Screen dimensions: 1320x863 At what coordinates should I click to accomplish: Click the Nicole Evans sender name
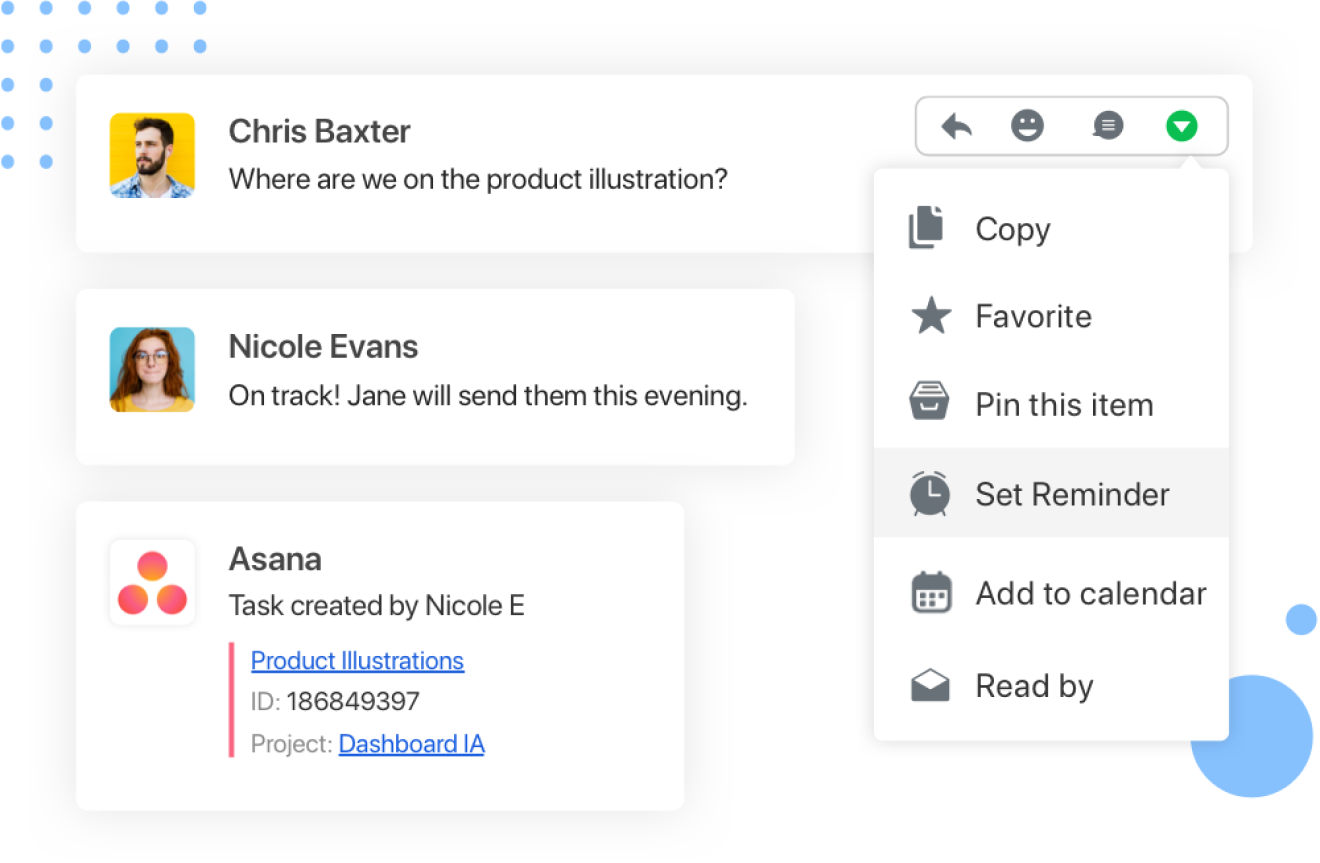[323, 347]
